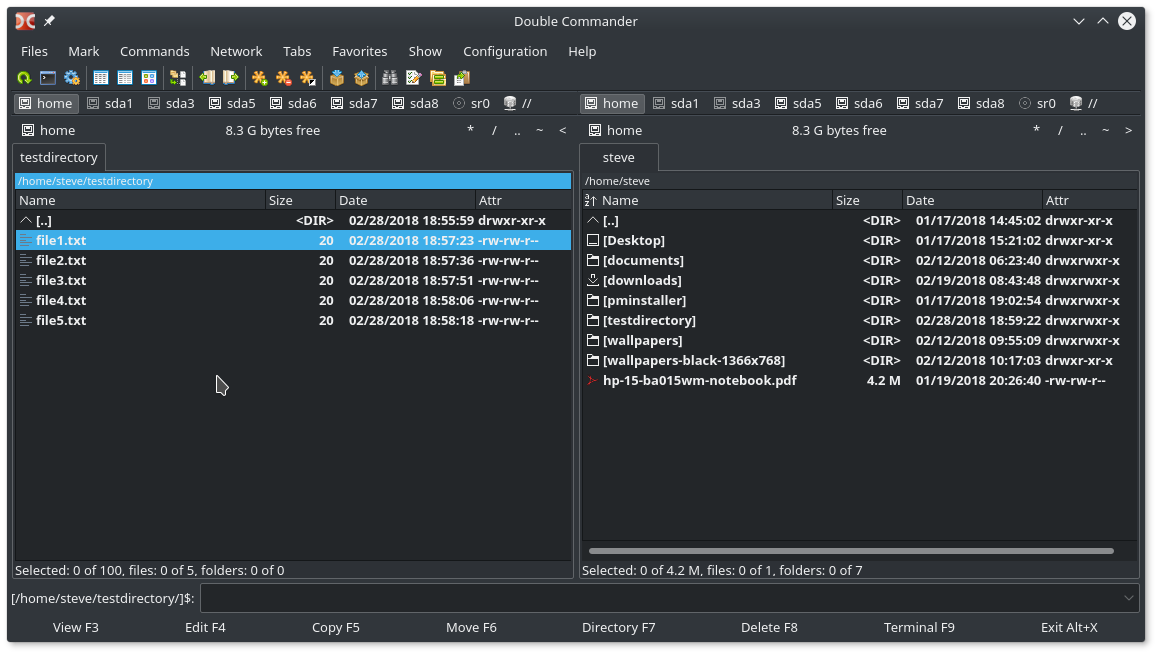1158x655 pixels.
Task: Switch to thumbnails view icon
Action: (x=148, y=78)
